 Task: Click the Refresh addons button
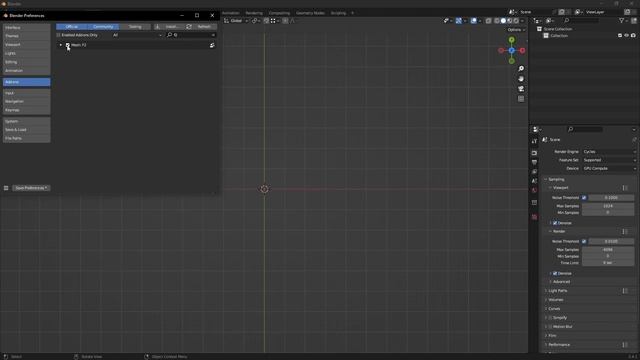[201, 27]
